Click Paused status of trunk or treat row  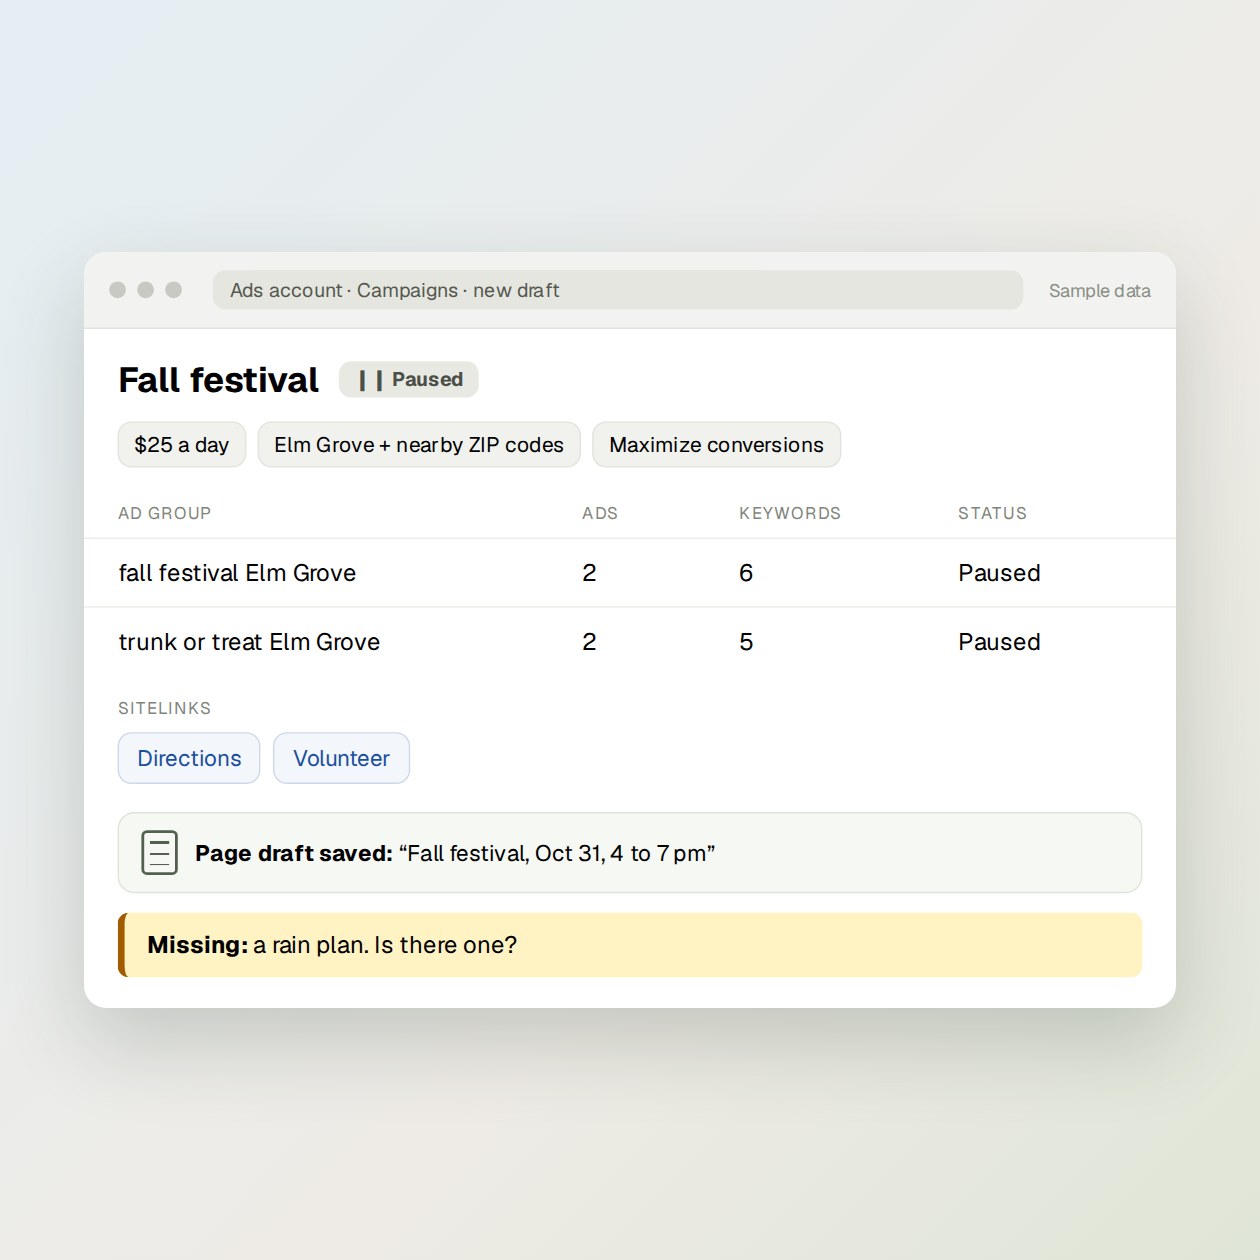pyautogui.click(x=999, y=642)
